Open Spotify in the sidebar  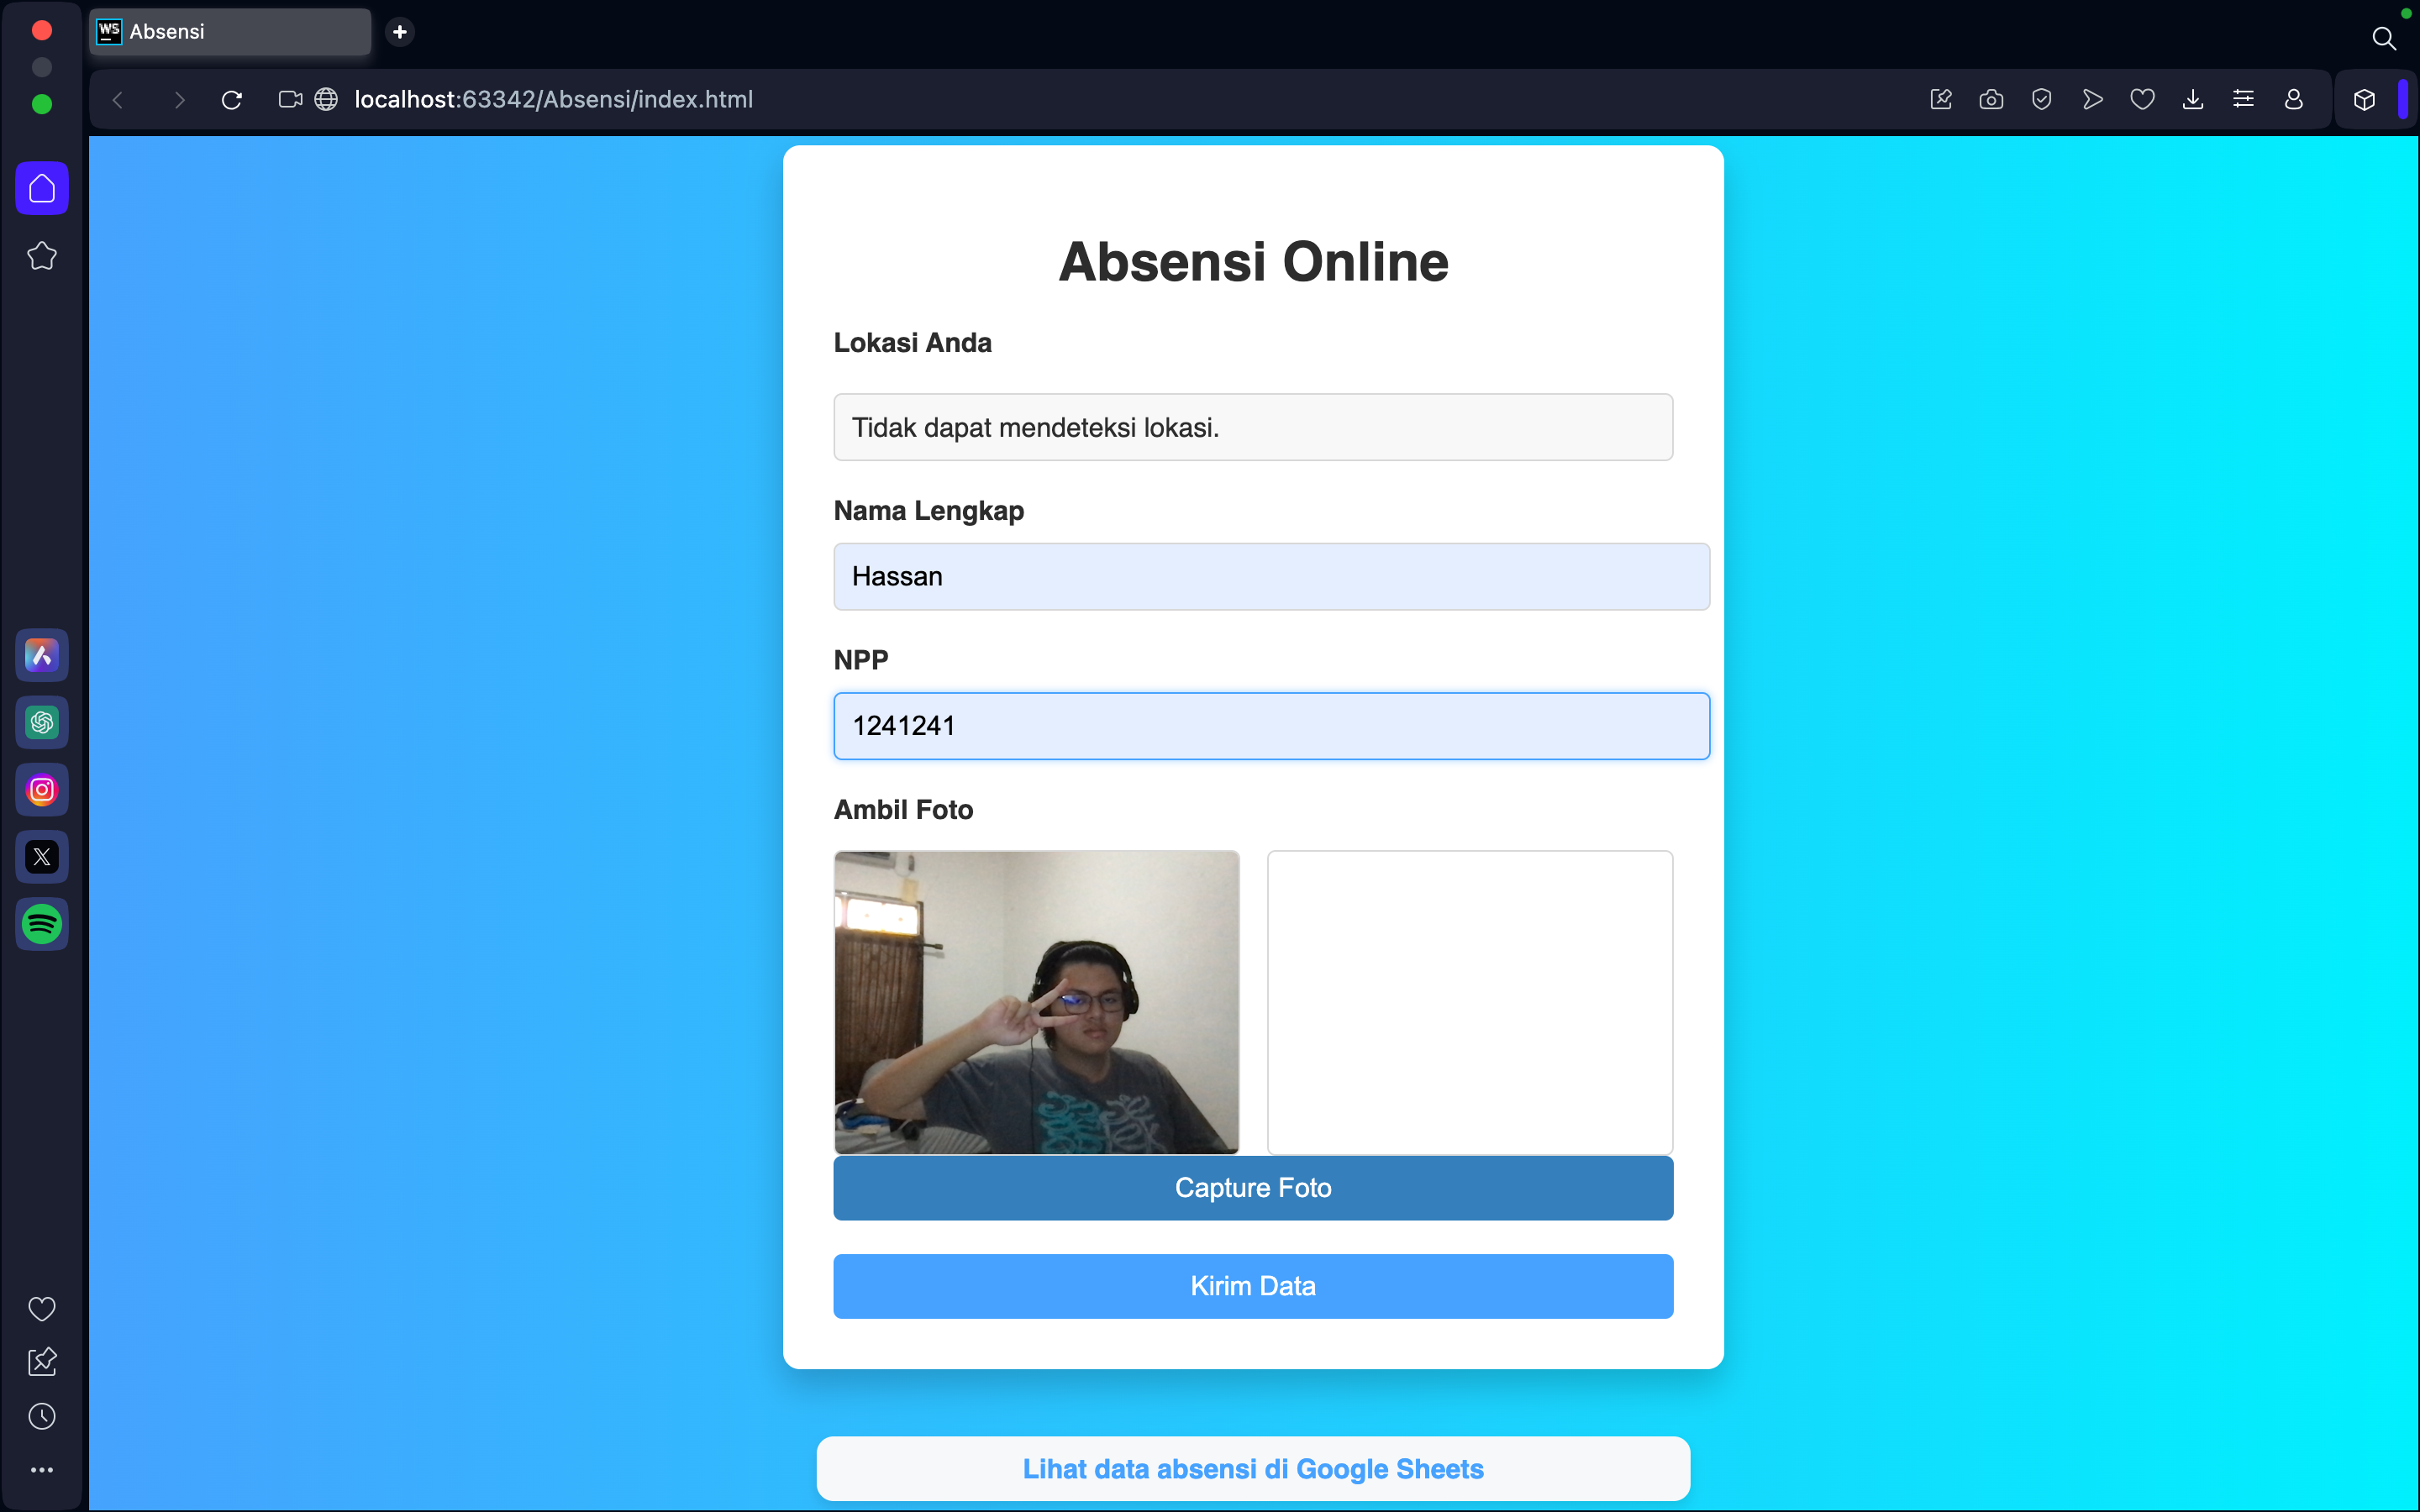(x=42, y=924)
